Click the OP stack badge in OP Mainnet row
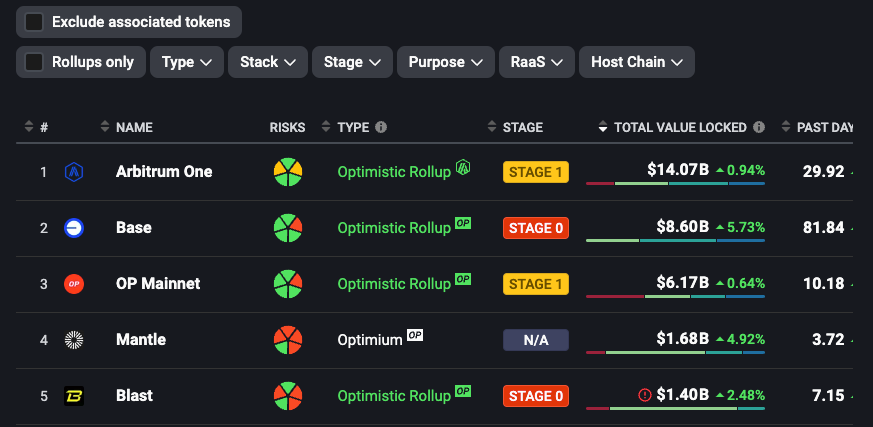 (x=463, y=279)
